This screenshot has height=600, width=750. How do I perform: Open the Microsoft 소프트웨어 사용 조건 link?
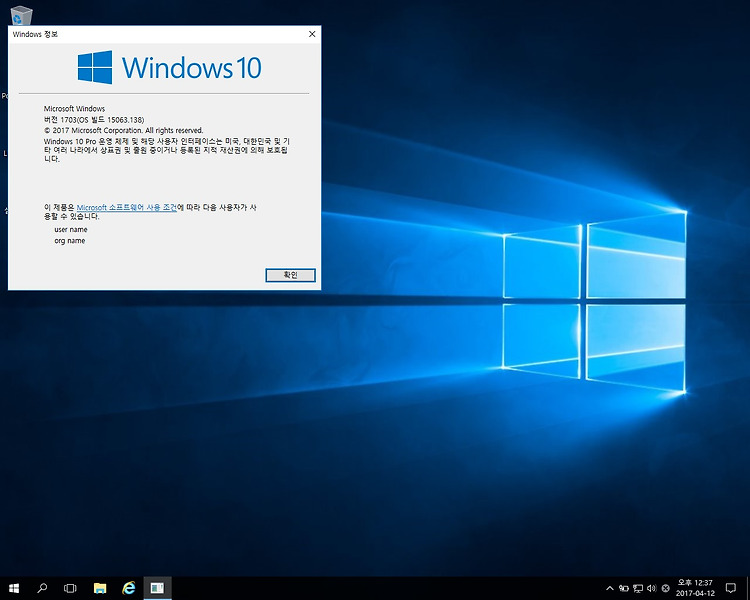point(127,208)
